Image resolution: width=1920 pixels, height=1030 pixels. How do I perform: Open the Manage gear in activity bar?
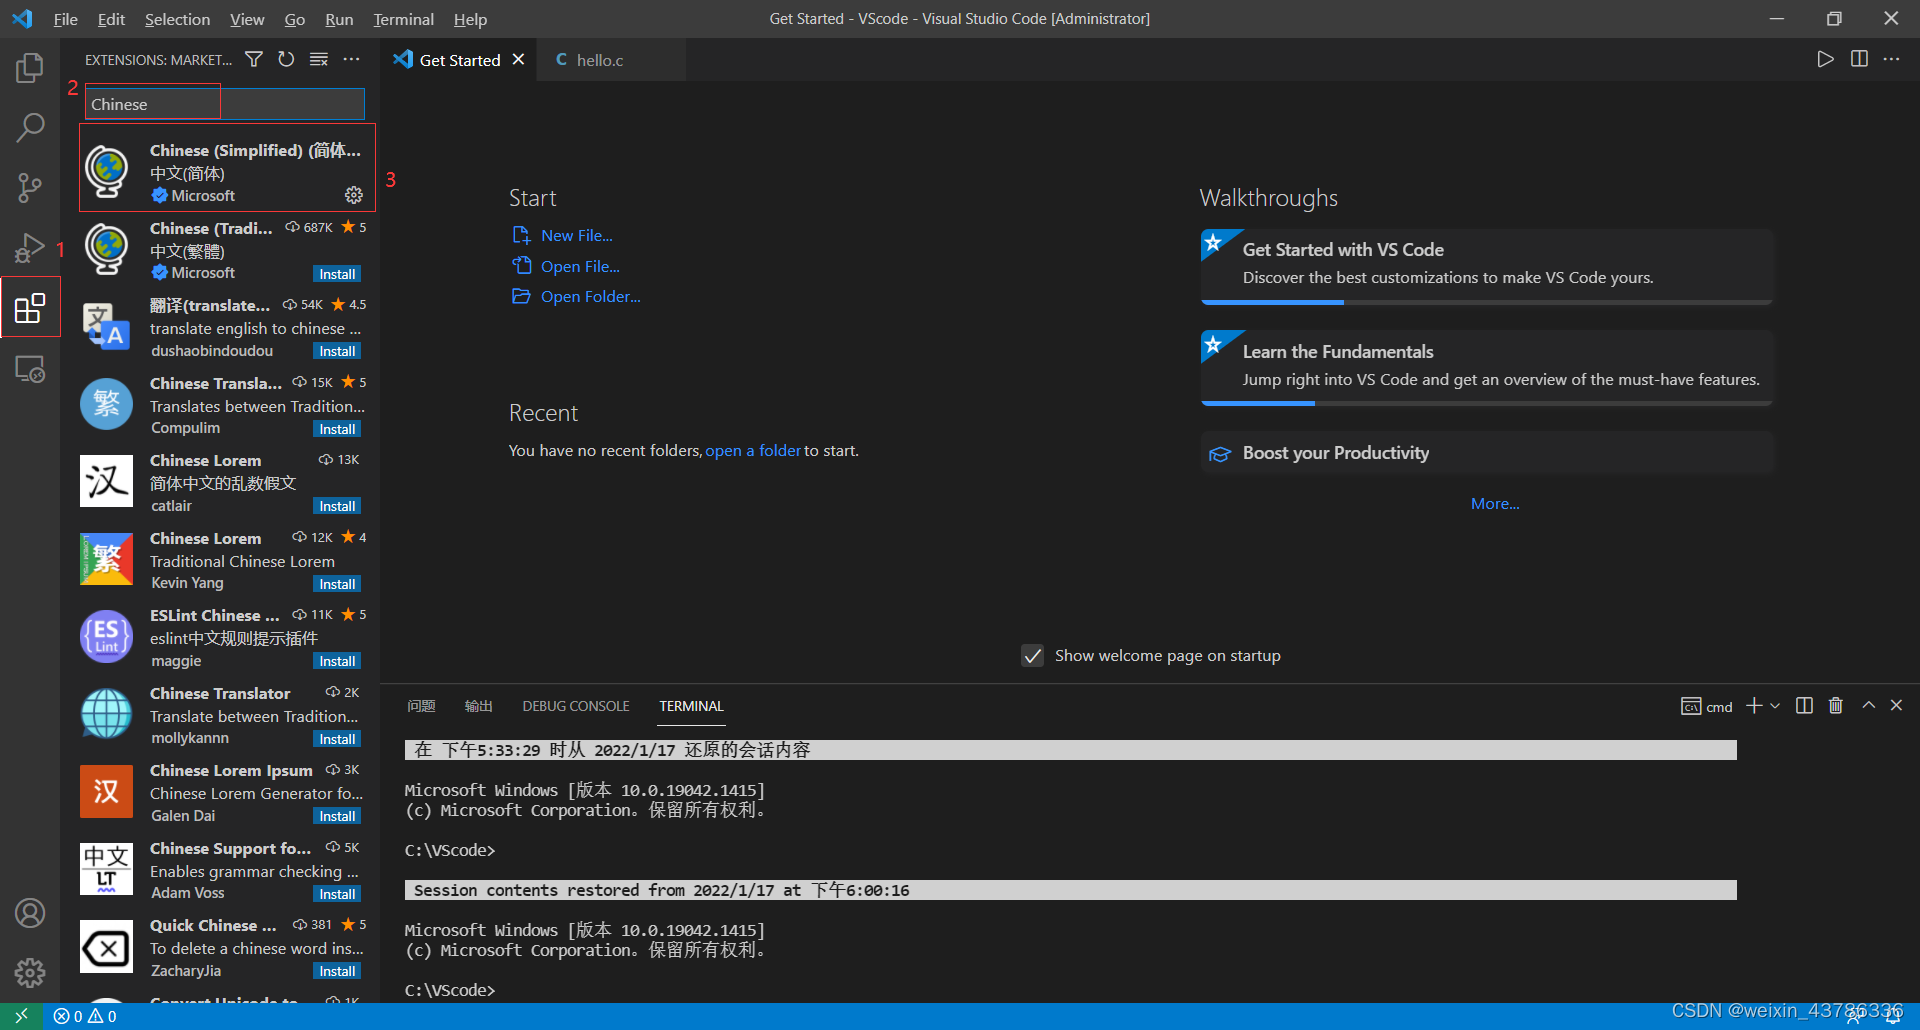tap(30, 972)
